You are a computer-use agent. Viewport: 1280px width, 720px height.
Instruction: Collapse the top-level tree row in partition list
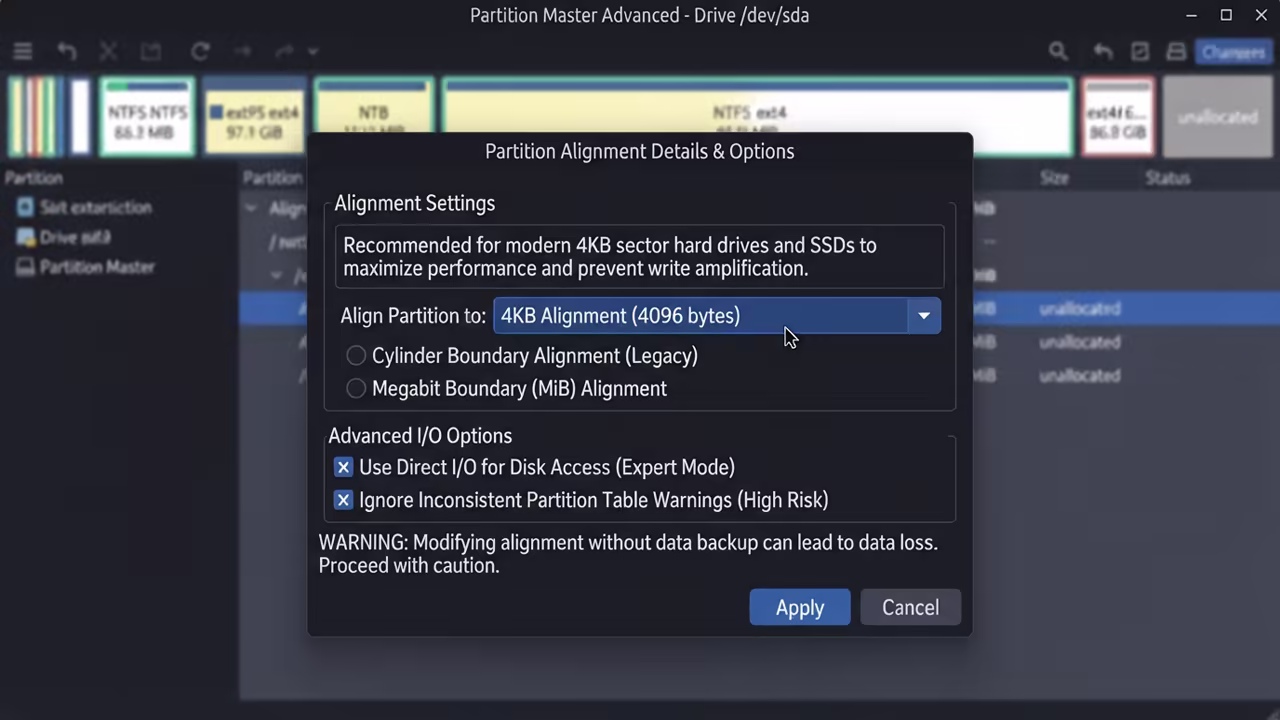coord(251,209)
